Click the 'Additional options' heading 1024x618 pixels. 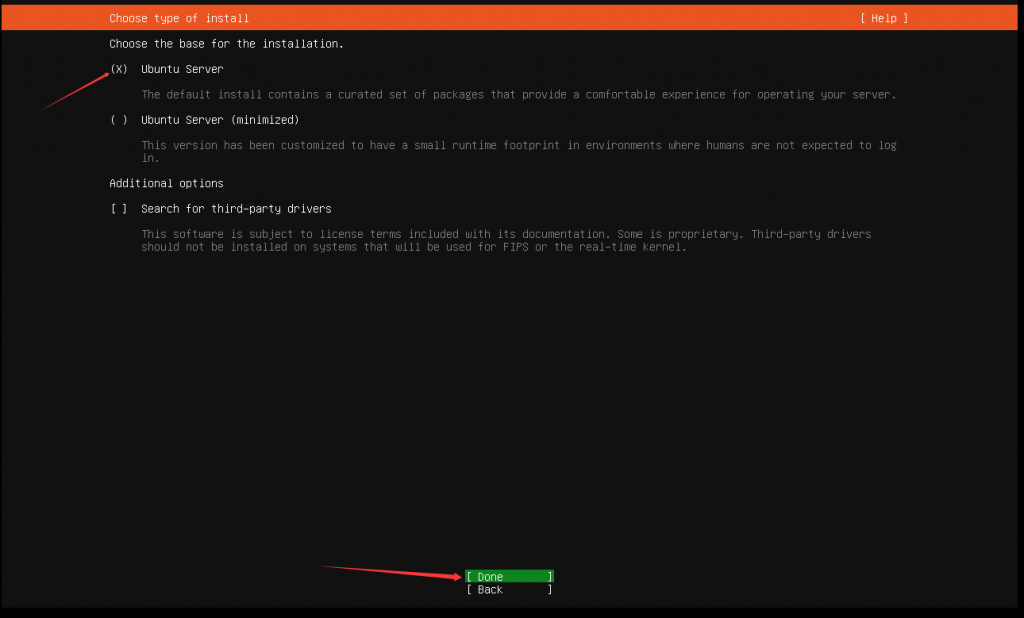coord(166,184)
